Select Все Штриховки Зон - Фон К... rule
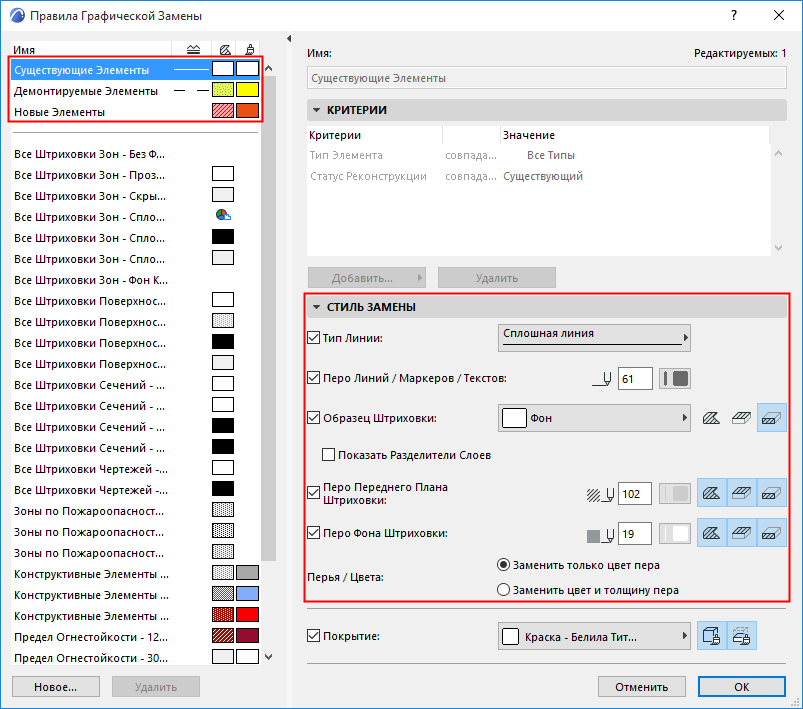803x709 pixels. pyautogui.click(x=135, y=280)
